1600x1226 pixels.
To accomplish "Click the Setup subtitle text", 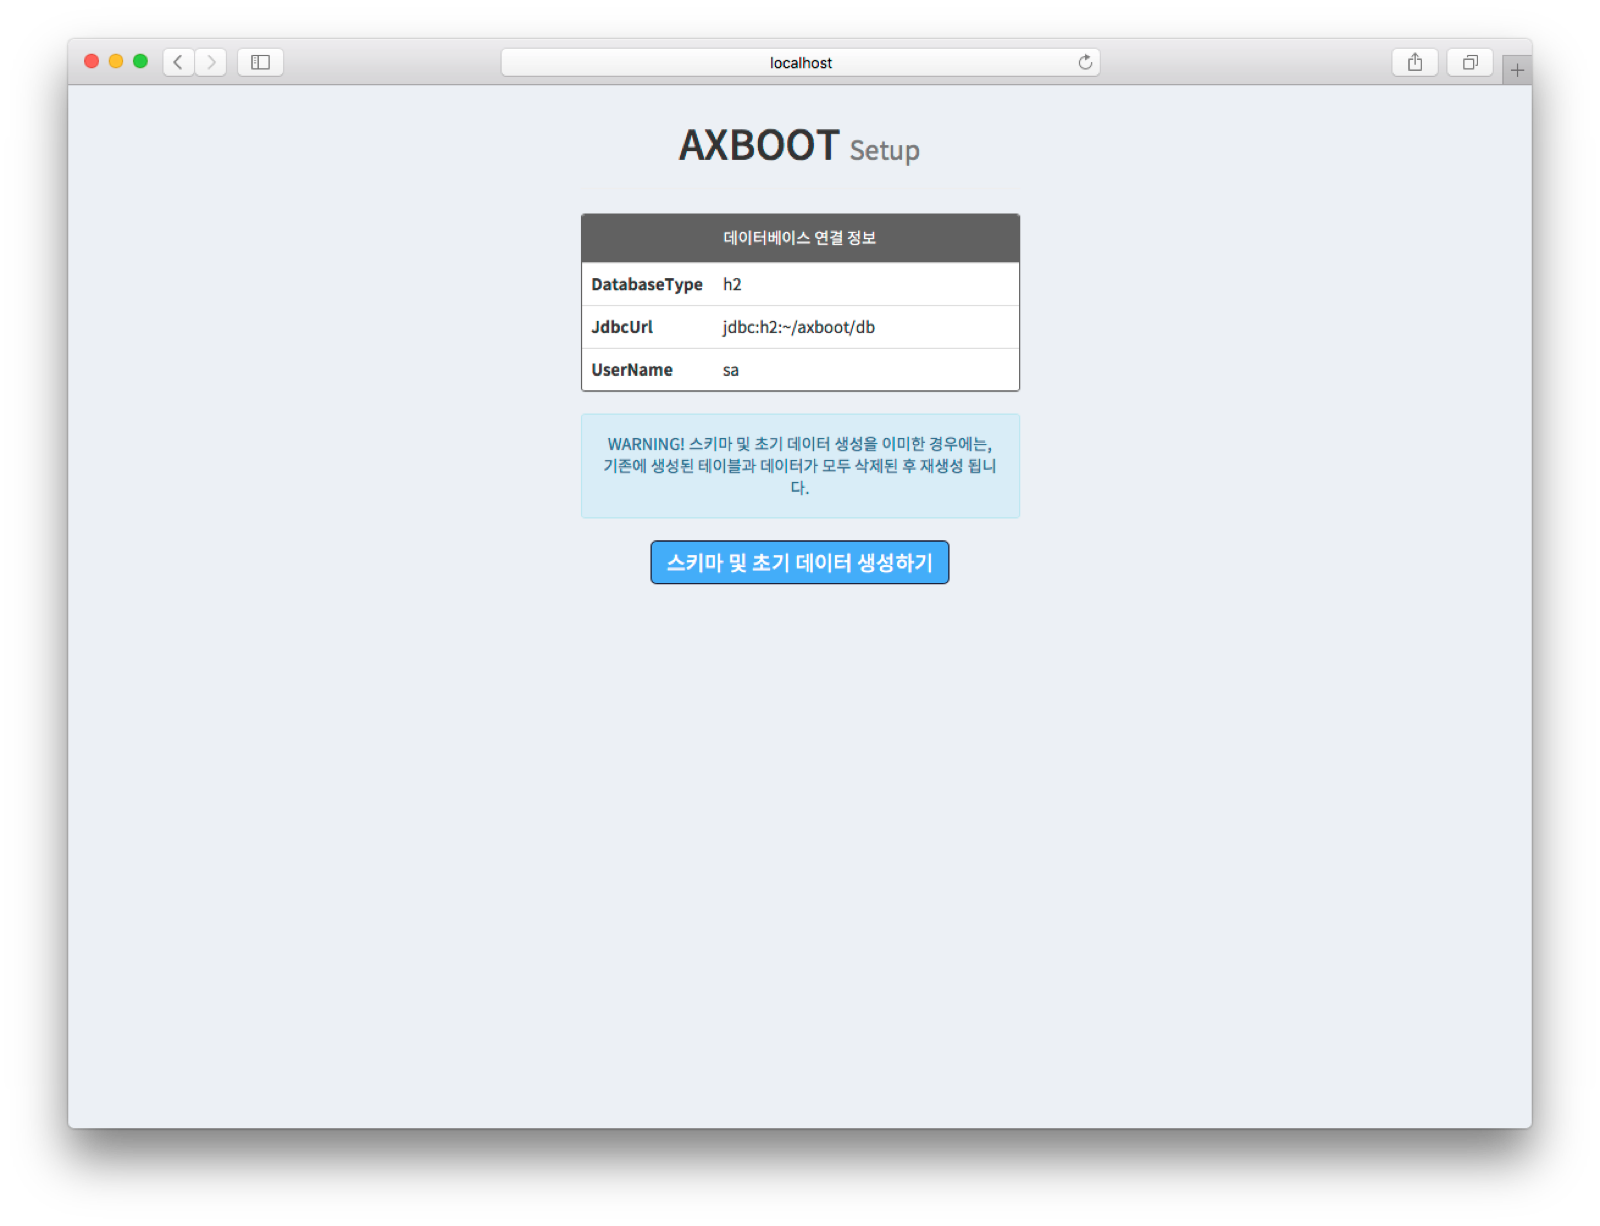I will click(885, 150).
